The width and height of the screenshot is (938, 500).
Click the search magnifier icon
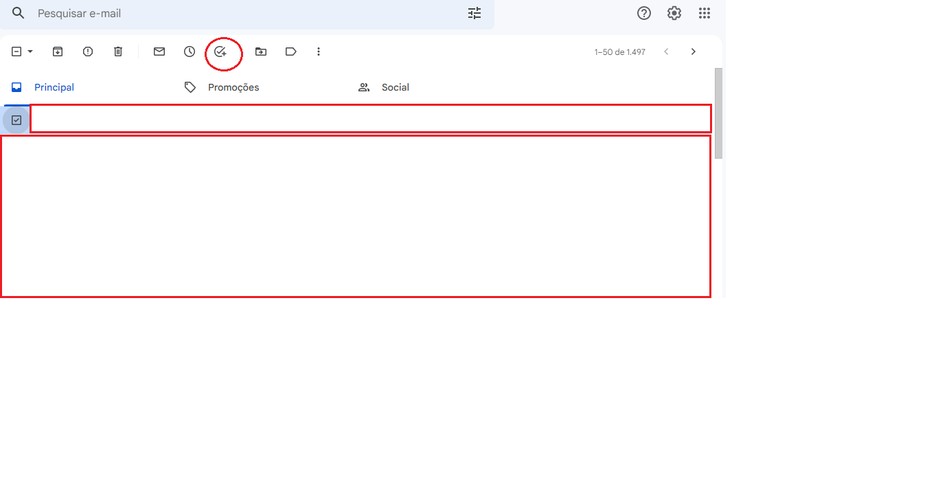18,13
